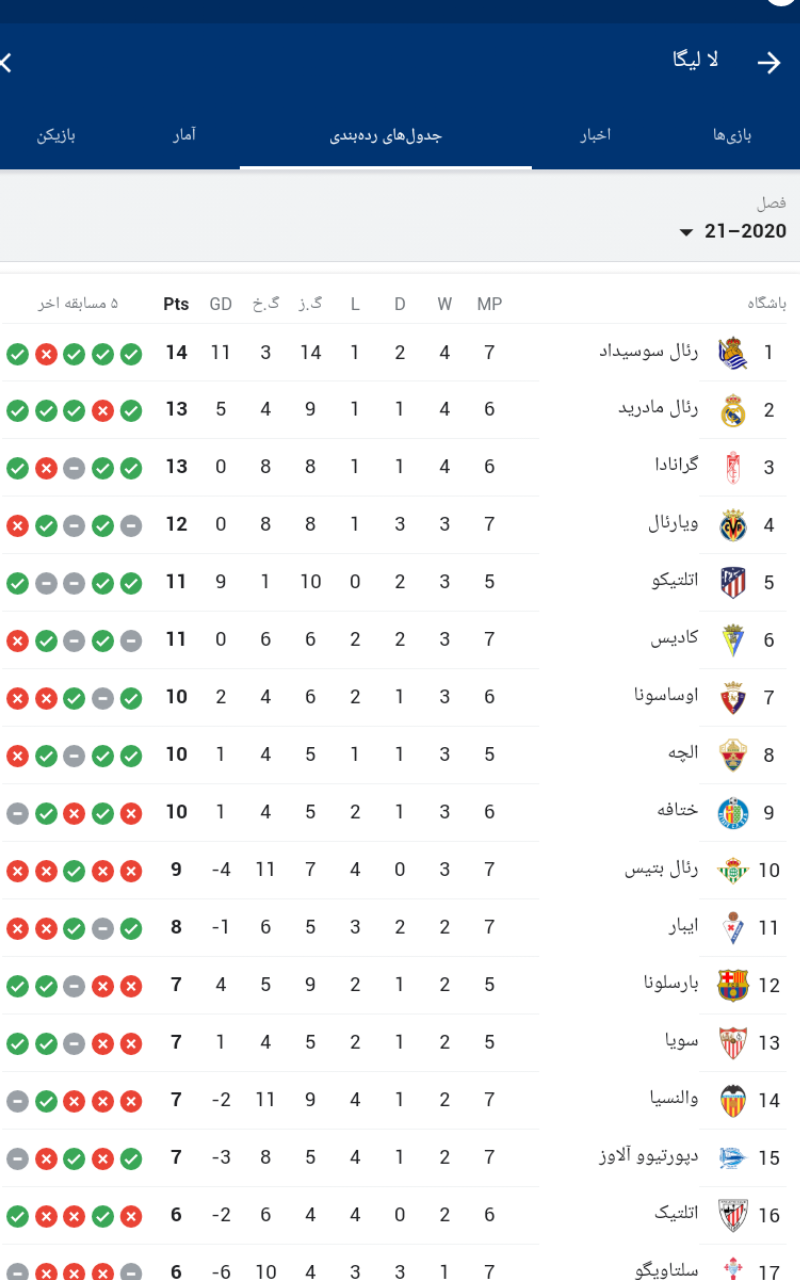The width and height of the screenshot is (800, 1280).
Task: Open the Valencia club crest
Action: click(733, 1100)
